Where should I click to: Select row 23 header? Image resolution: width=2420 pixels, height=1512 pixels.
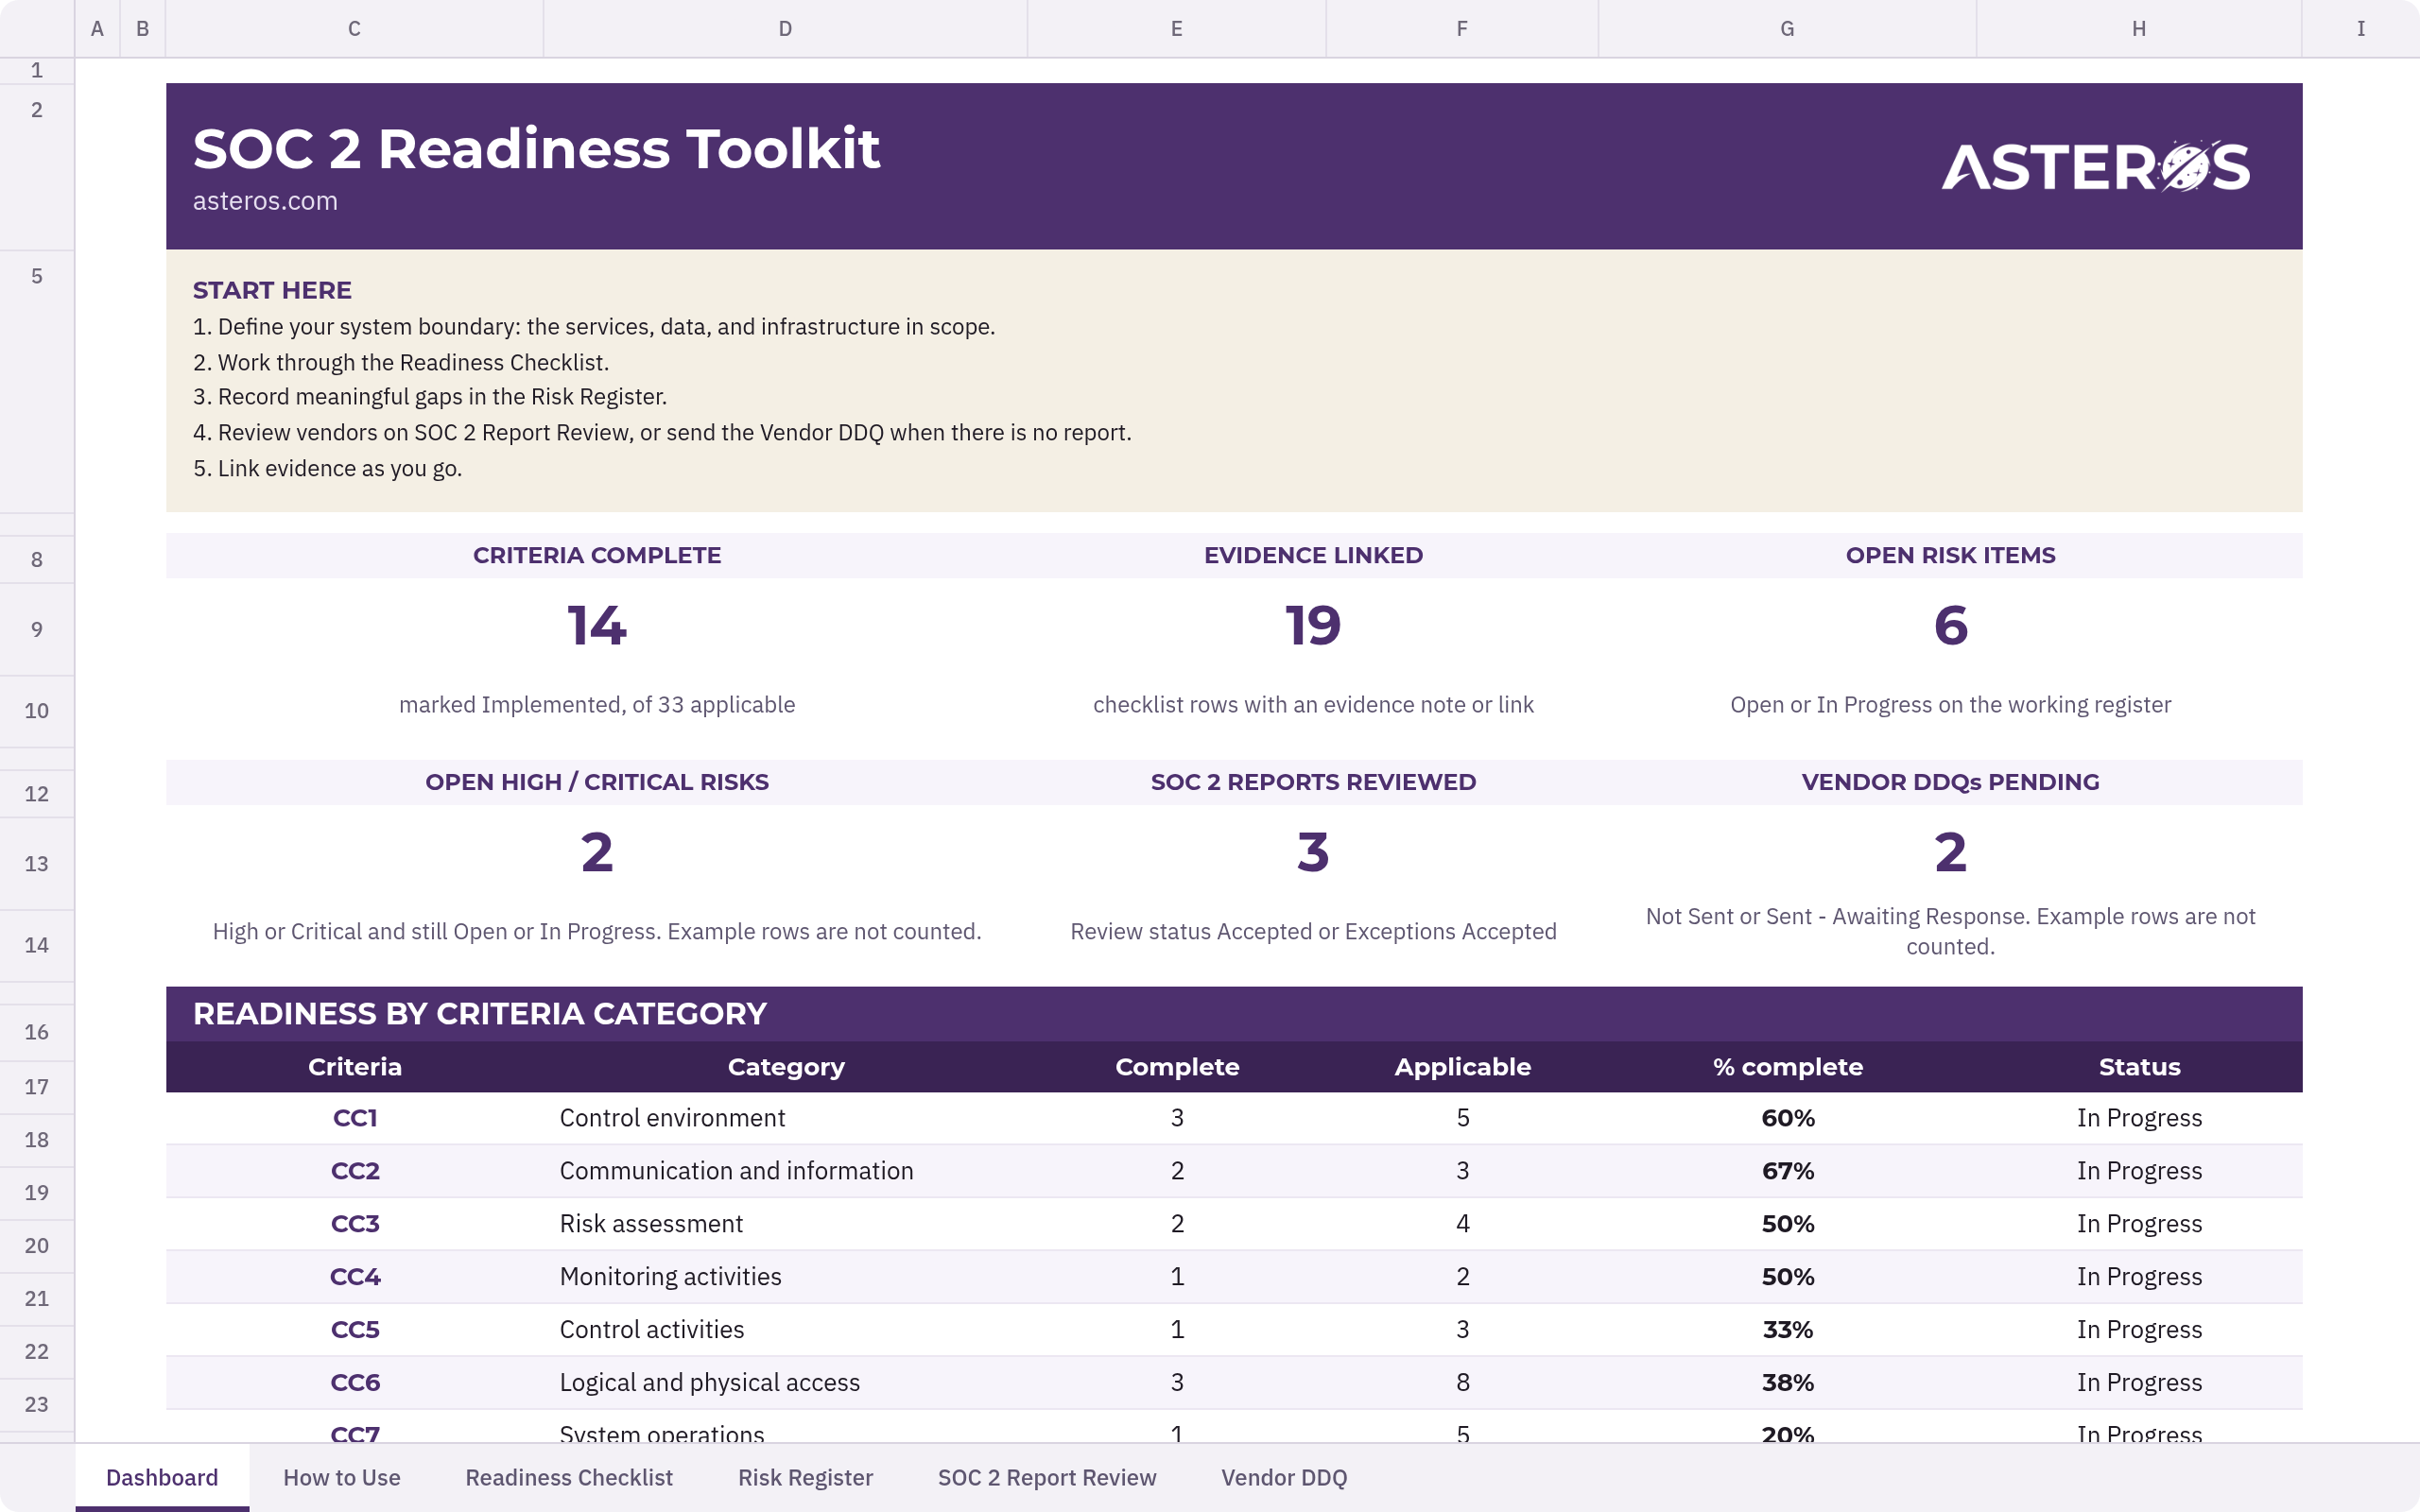[37, 1404]
